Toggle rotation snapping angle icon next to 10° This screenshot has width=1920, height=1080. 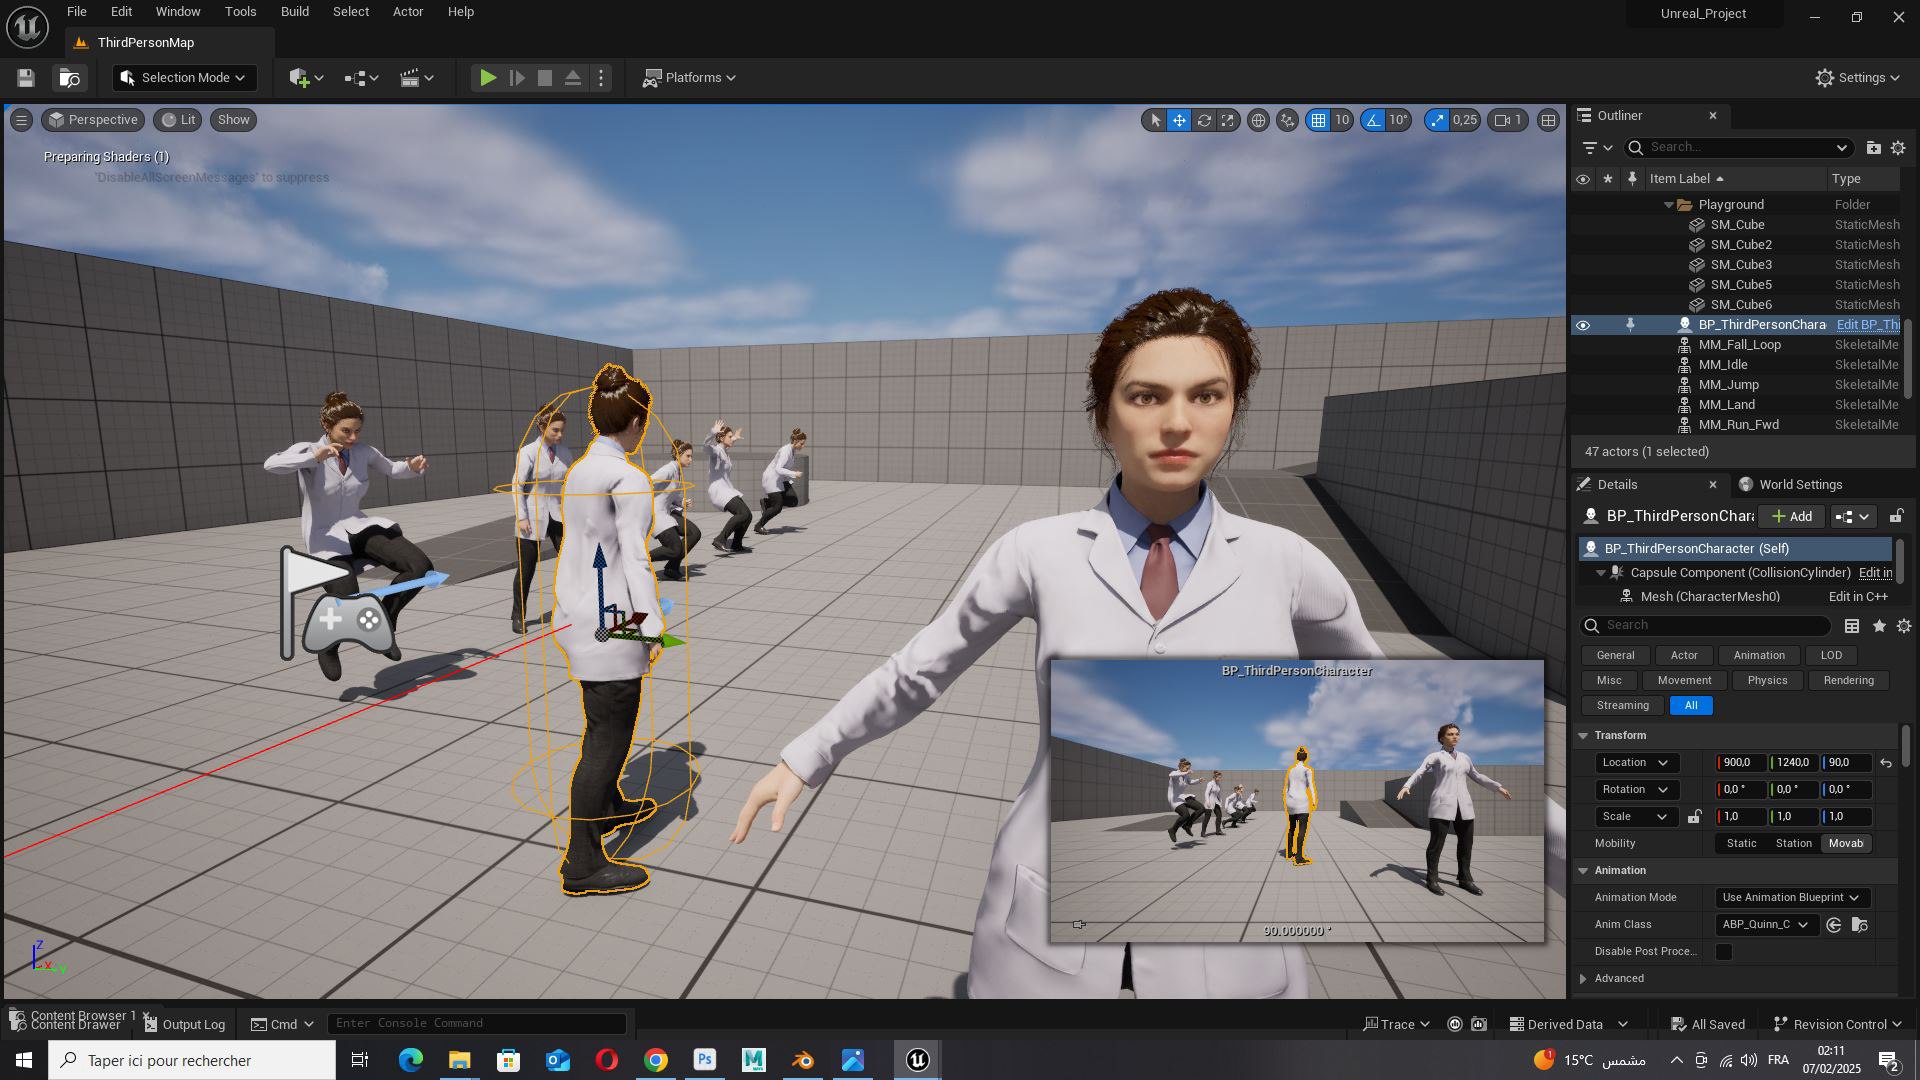coord(1374,120)
